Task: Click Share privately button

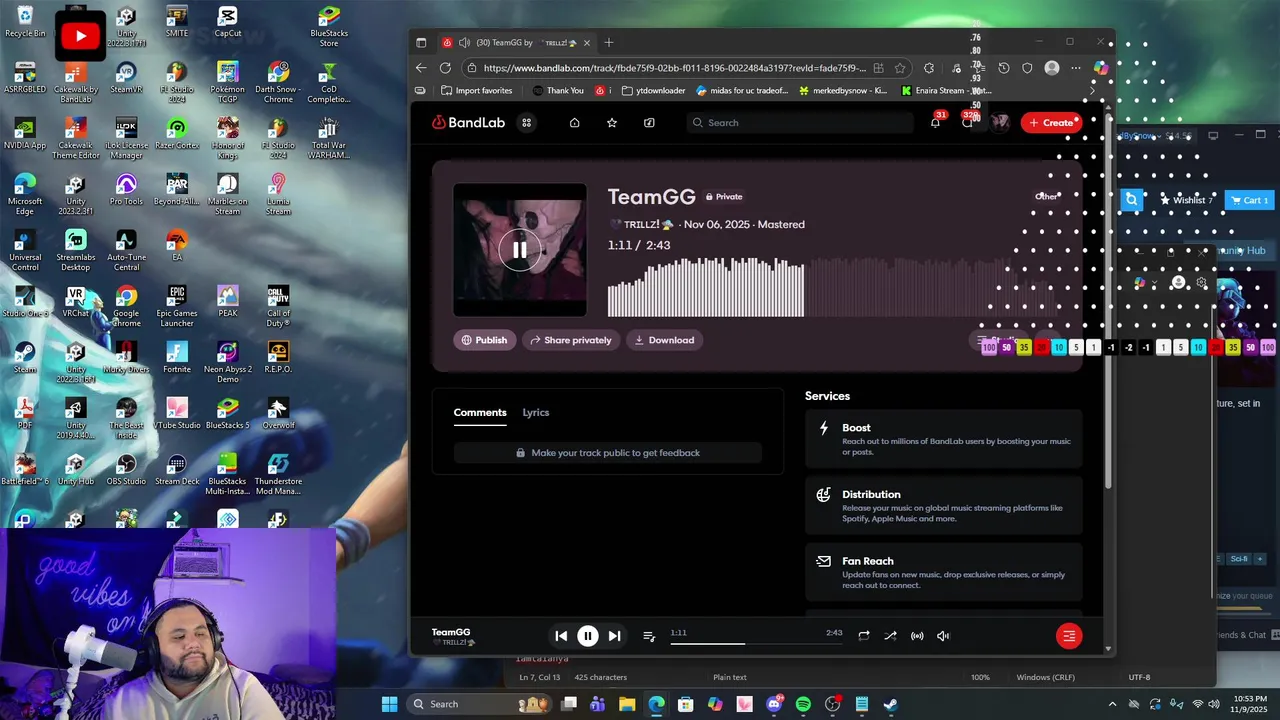Action: click(x=571, y=340)
